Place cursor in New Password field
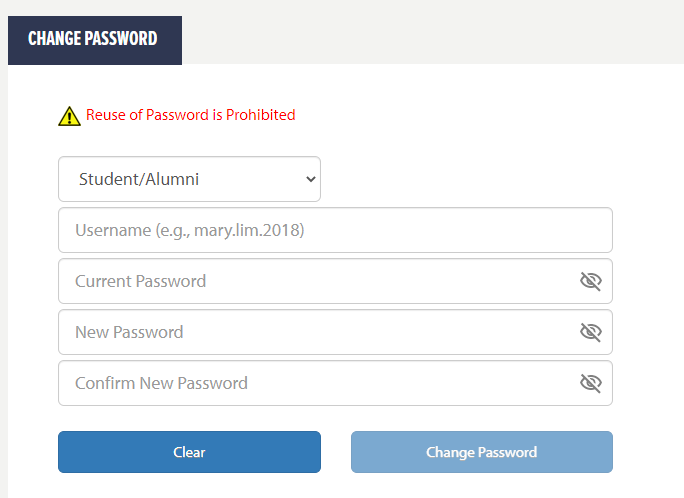Screen dimensions: 684x498 [315, 332]
